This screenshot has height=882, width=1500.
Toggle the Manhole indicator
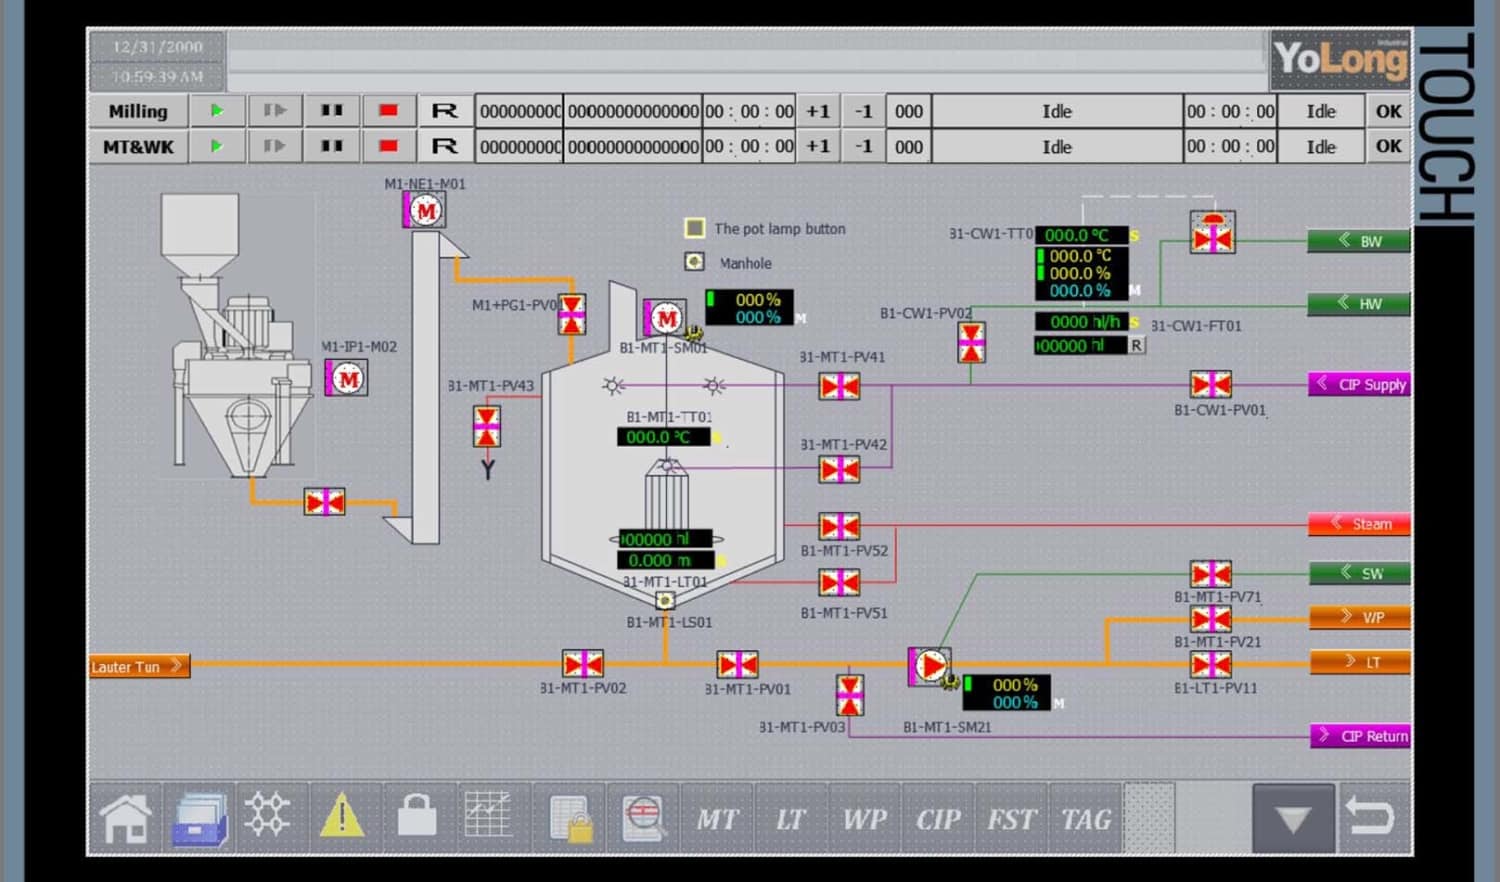(694, 262)
